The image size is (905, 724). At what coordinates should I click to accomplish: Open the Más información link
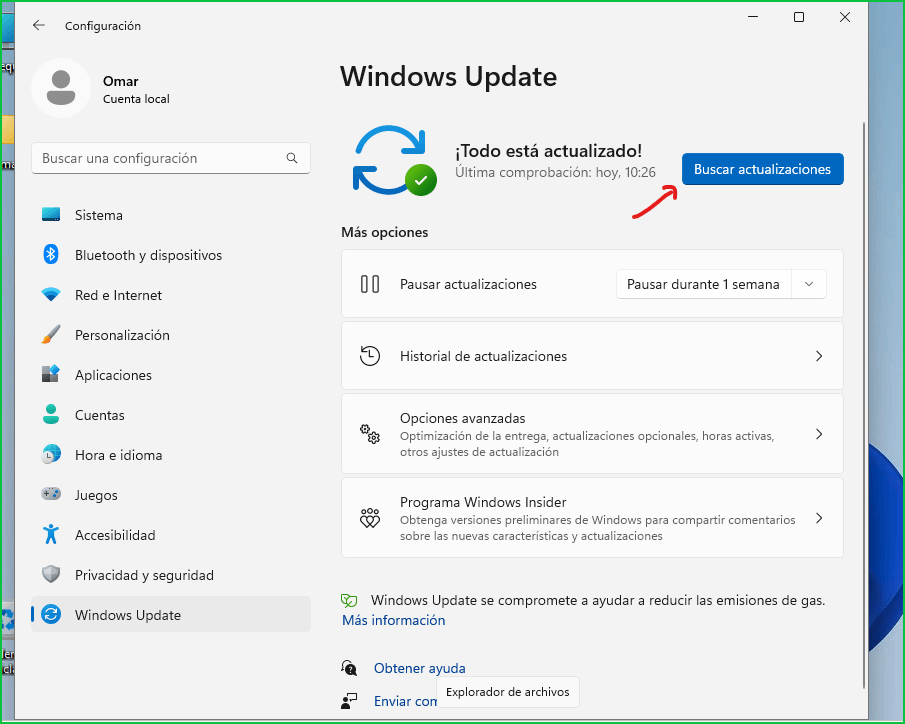pyautogui.click(x=394, y=620)
